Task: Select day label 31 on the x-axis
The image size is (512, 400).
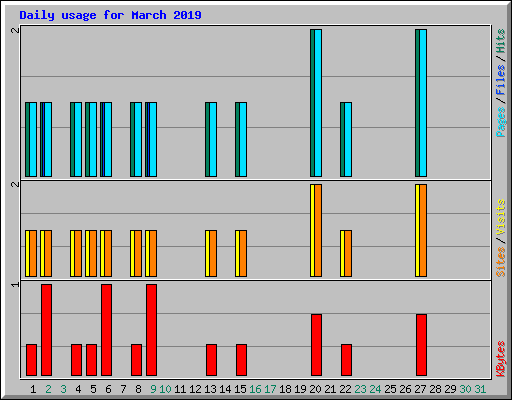Action: (x=480, y=389)
